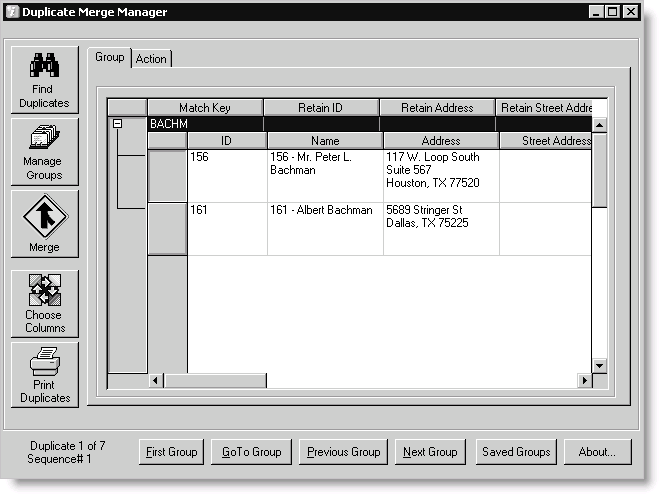Click the First Group button
This screenshot has height=495, width=660.
171,452
